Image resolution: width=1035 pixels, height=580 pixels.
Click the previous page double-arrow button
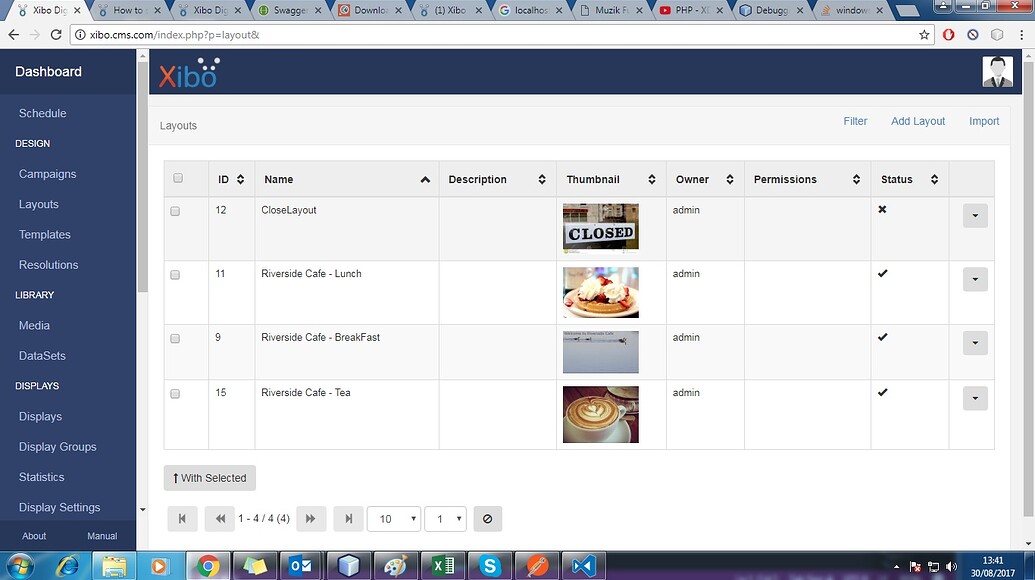pos(219,519)
